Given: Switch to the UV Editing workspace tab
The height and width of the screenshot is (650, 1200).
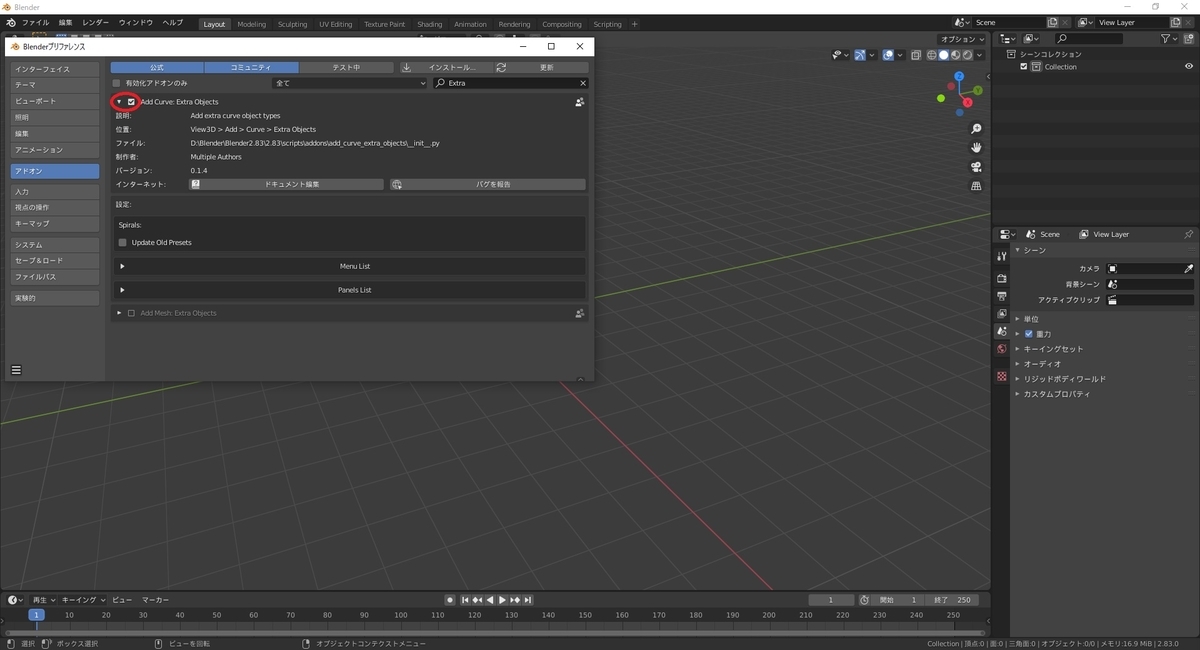Looking at the screenshot, I should coord(336,24).
